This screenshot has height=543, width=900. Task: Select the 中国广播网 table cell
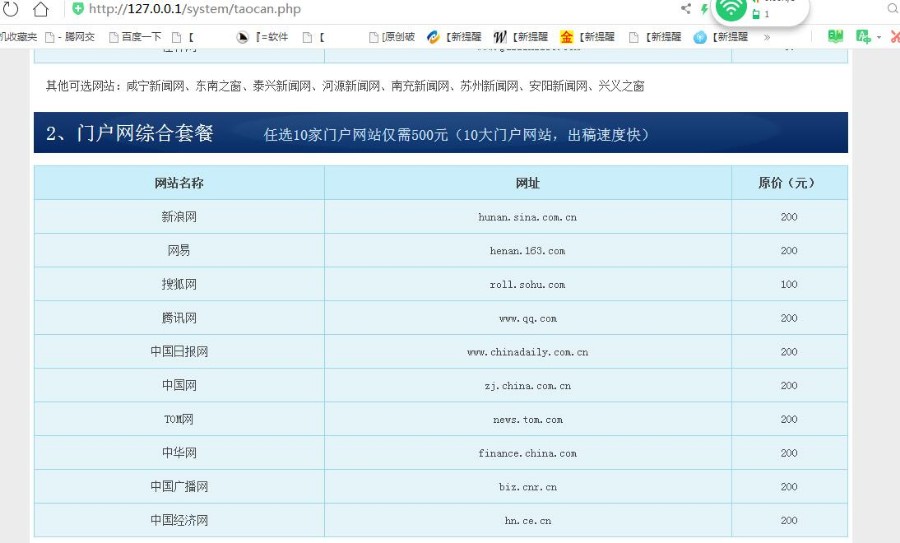[179, 487]
